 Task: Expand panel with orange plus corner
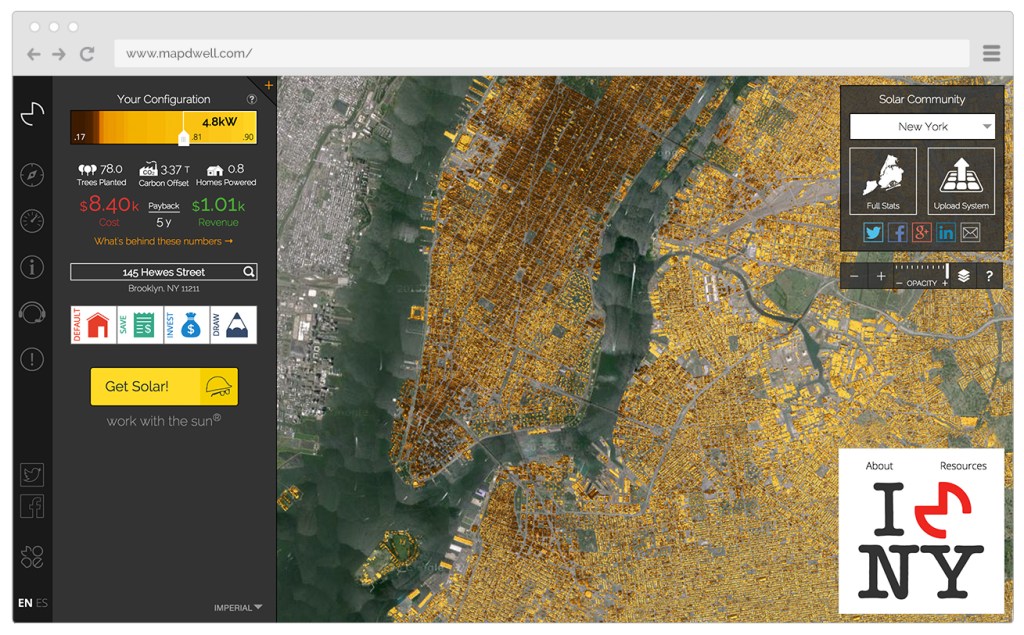(x=268, y=85)
